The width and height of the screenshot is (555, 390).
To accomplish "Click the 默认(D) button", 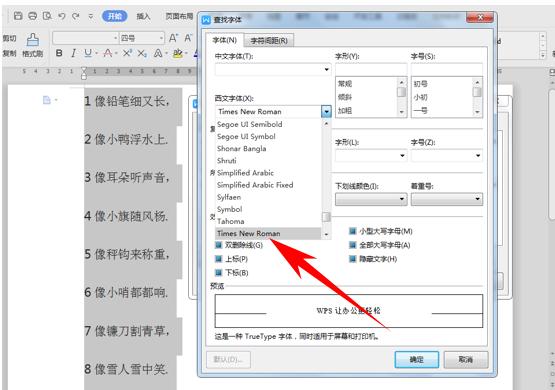I will (x=228, y=360).
